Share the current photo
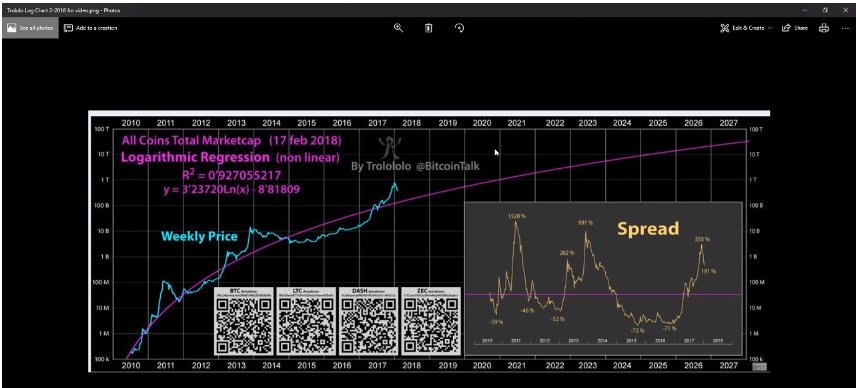The height and width of the screenshot is (388, 856). (x=794, y=28)
